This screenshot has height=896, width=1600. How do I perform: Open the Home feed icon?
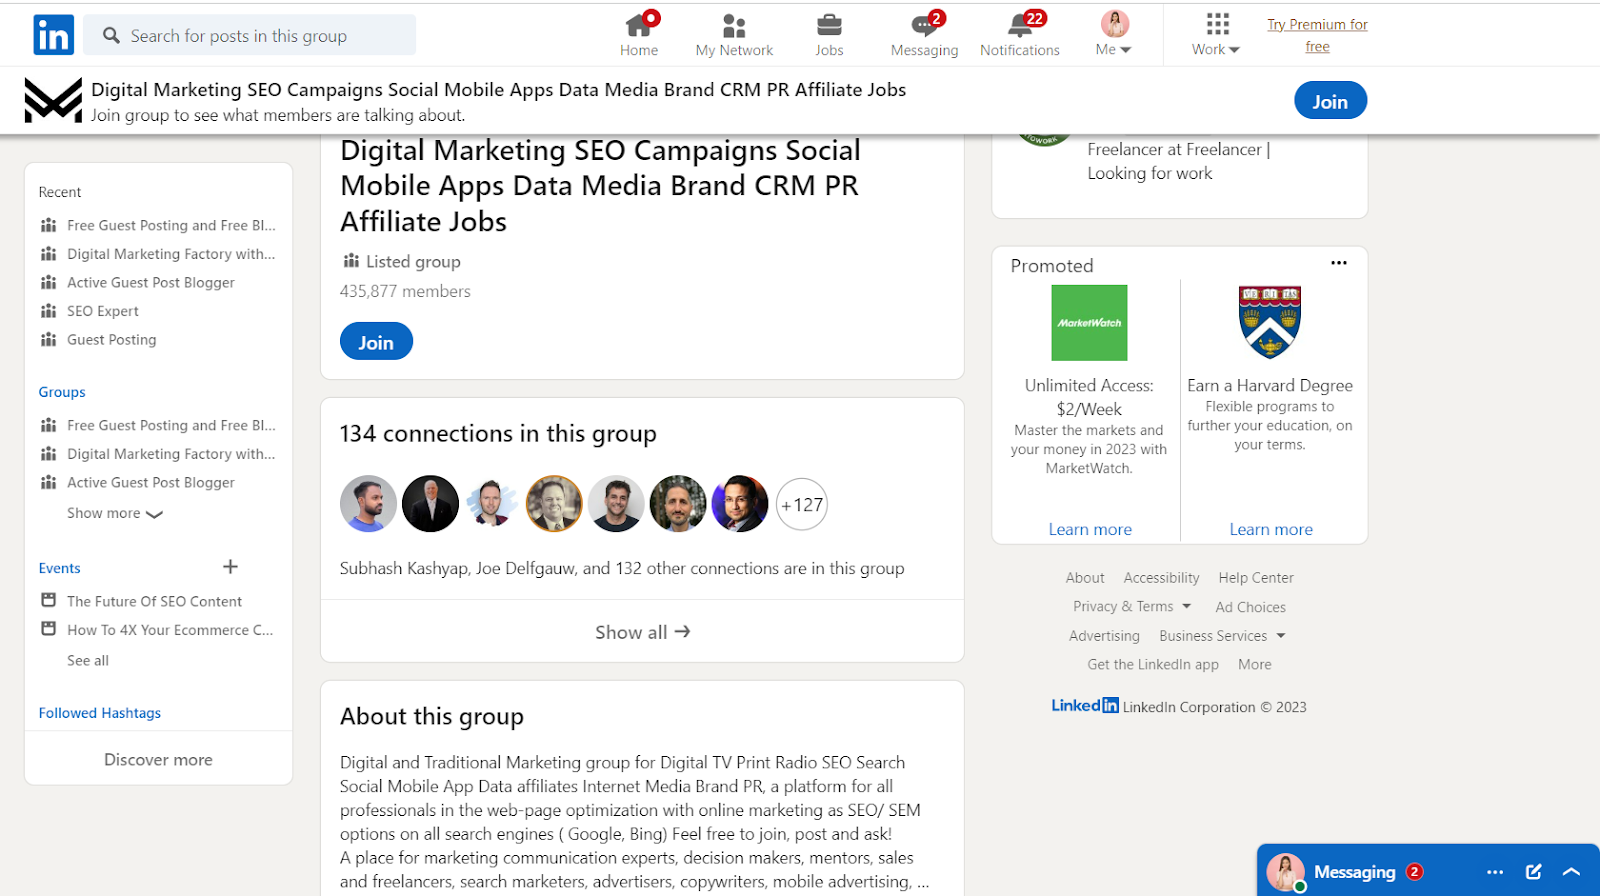point(638,26)
